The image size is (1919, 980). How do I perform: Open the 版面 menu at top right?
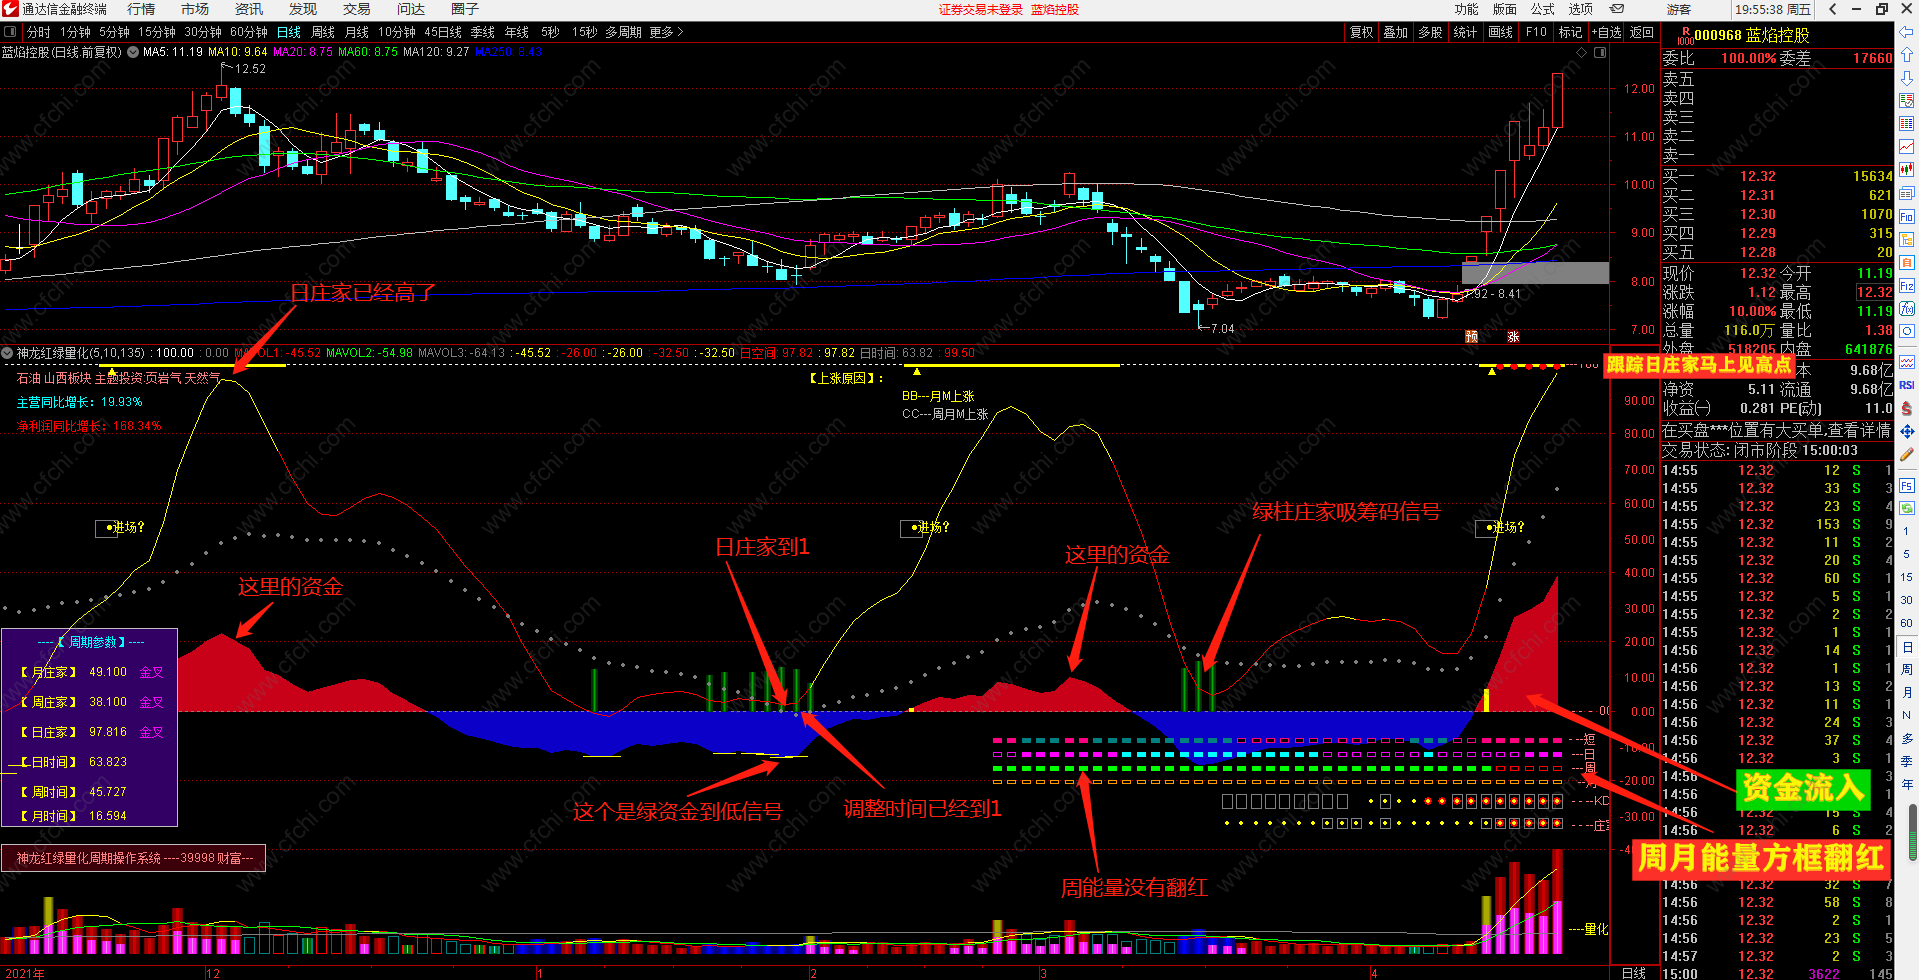click(x=1505, y=9)
